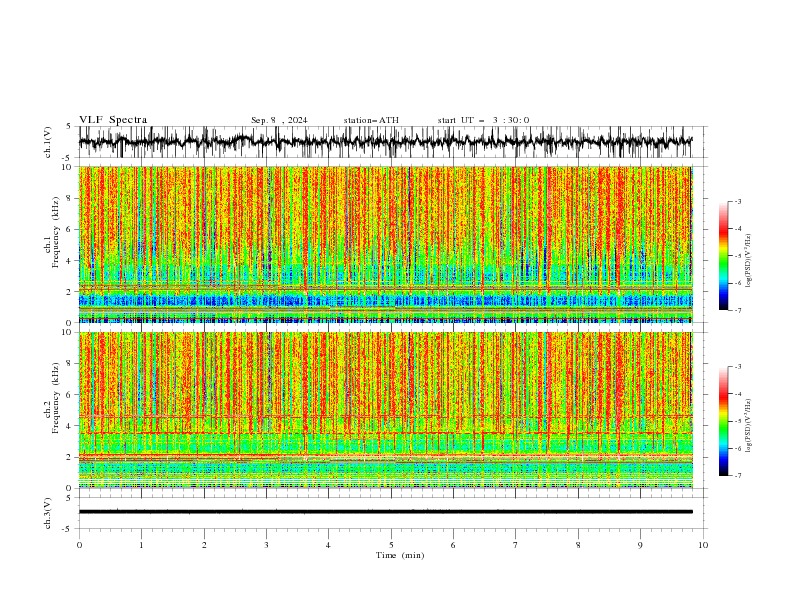
Task: Click the "ch.3(V)" axis label
Action: [x=48, y=513]
